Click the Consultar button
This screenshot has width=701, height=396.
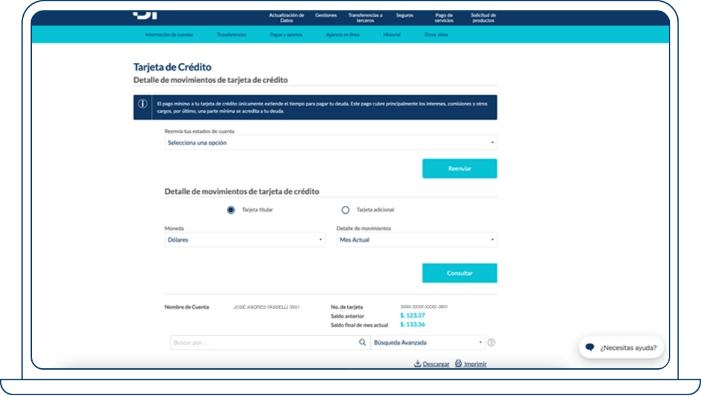(460, 273)
